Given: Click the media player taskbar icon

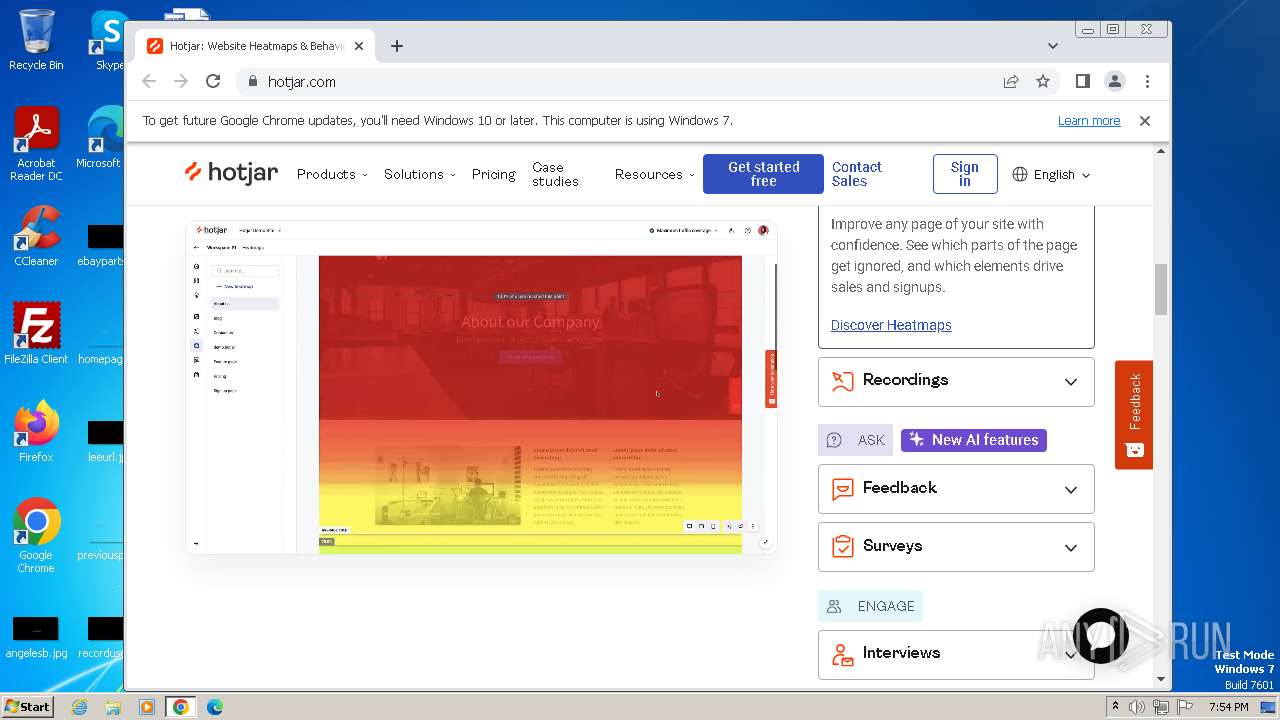Looking at the screenshot, I should click(147, 707).
